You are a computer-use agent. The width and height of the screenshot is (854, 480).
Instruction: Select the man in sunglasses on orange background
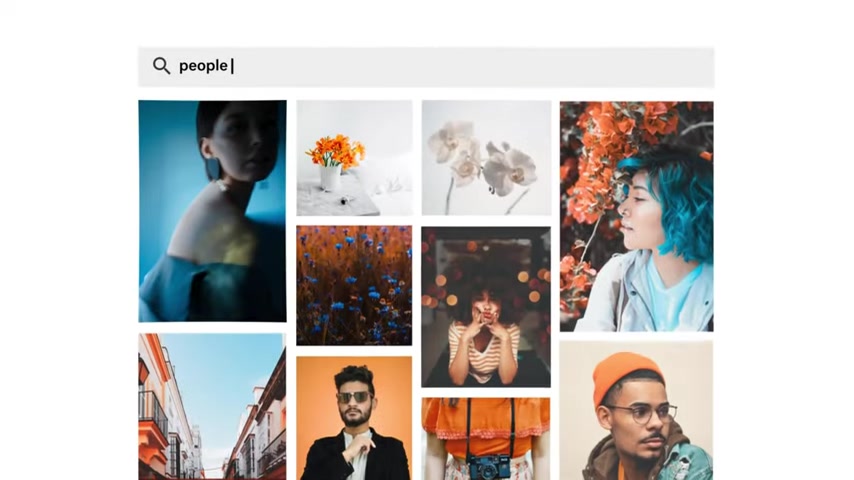[355, 418]
